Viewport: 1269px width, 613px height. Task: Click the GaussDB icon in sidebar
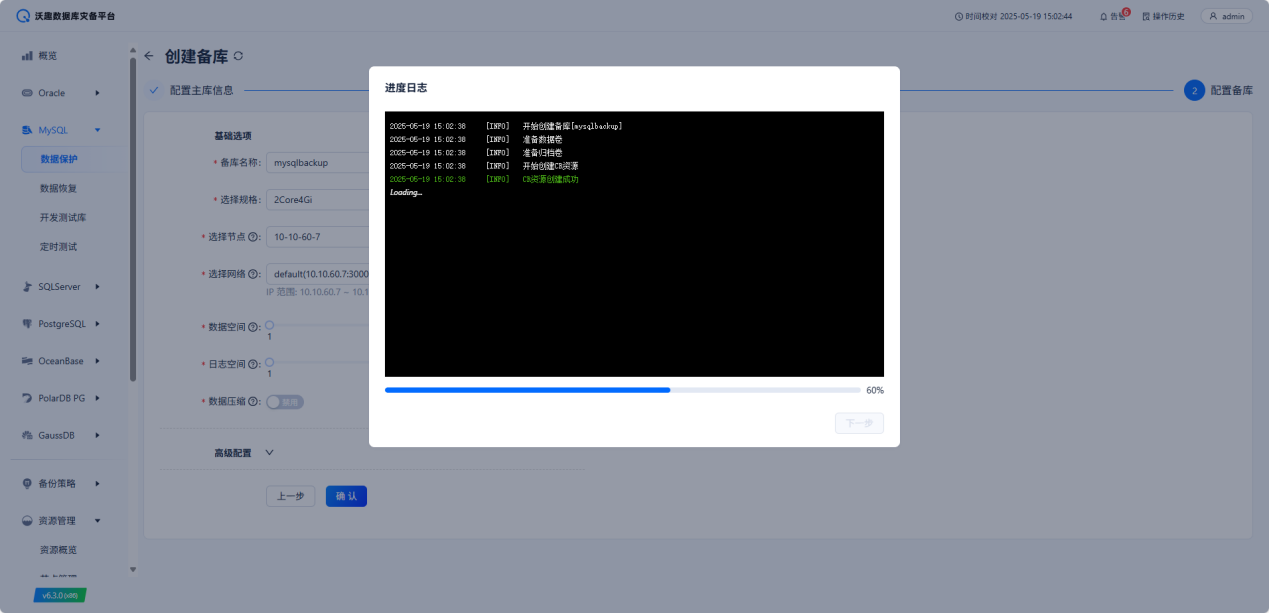point(28,435)
